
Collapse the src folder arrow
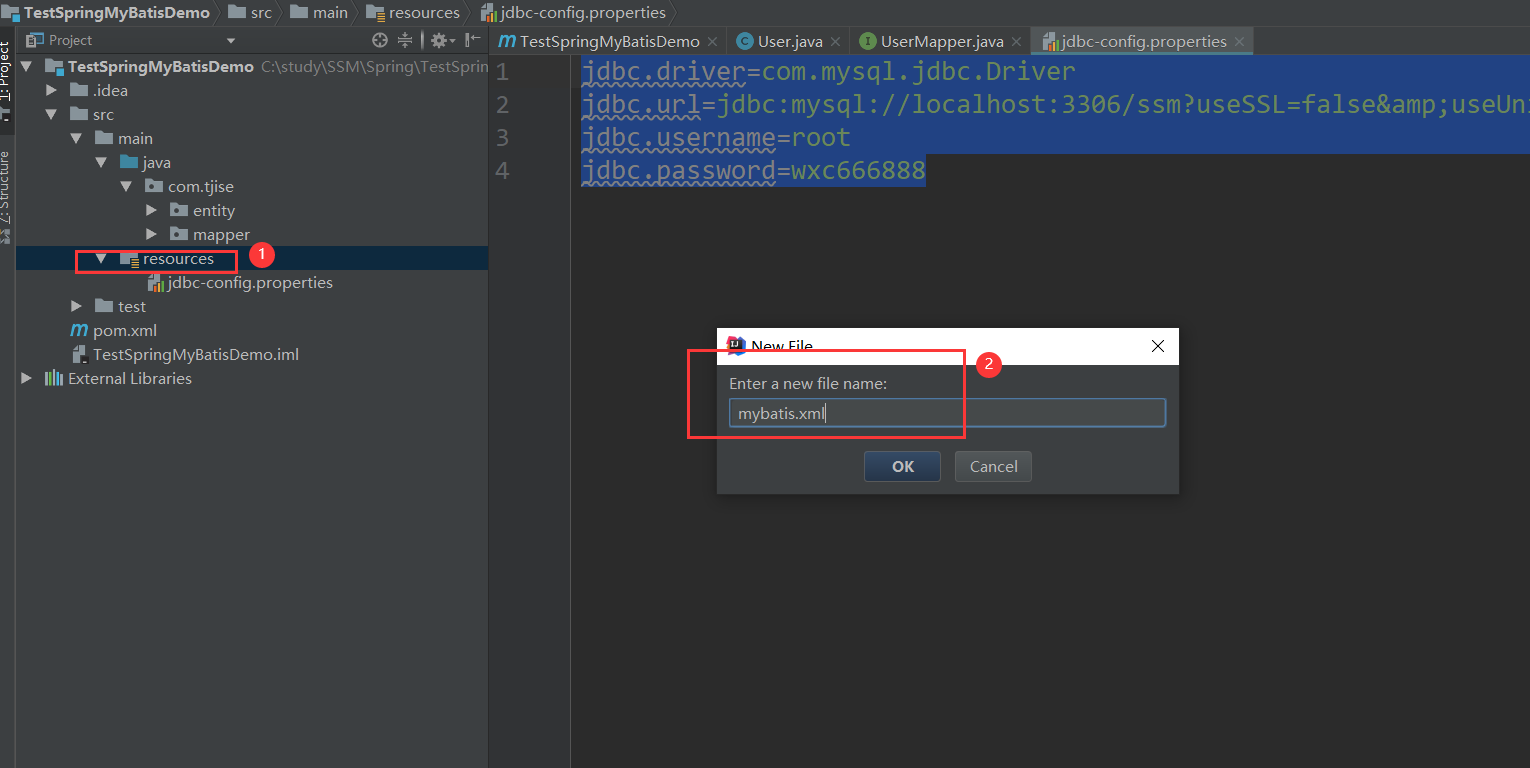[52, 115]
